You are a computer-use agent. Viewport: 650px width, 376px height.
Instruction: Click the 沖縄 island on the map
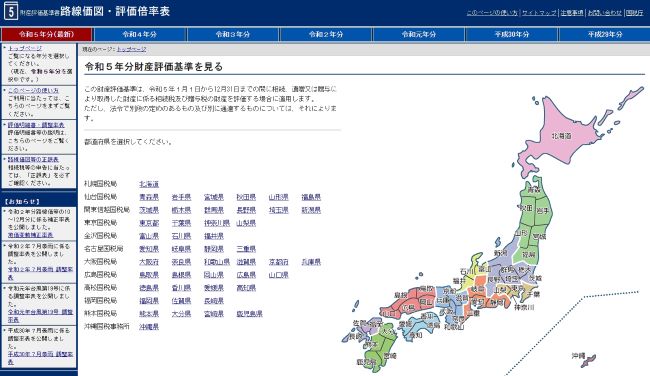[589, 361]
